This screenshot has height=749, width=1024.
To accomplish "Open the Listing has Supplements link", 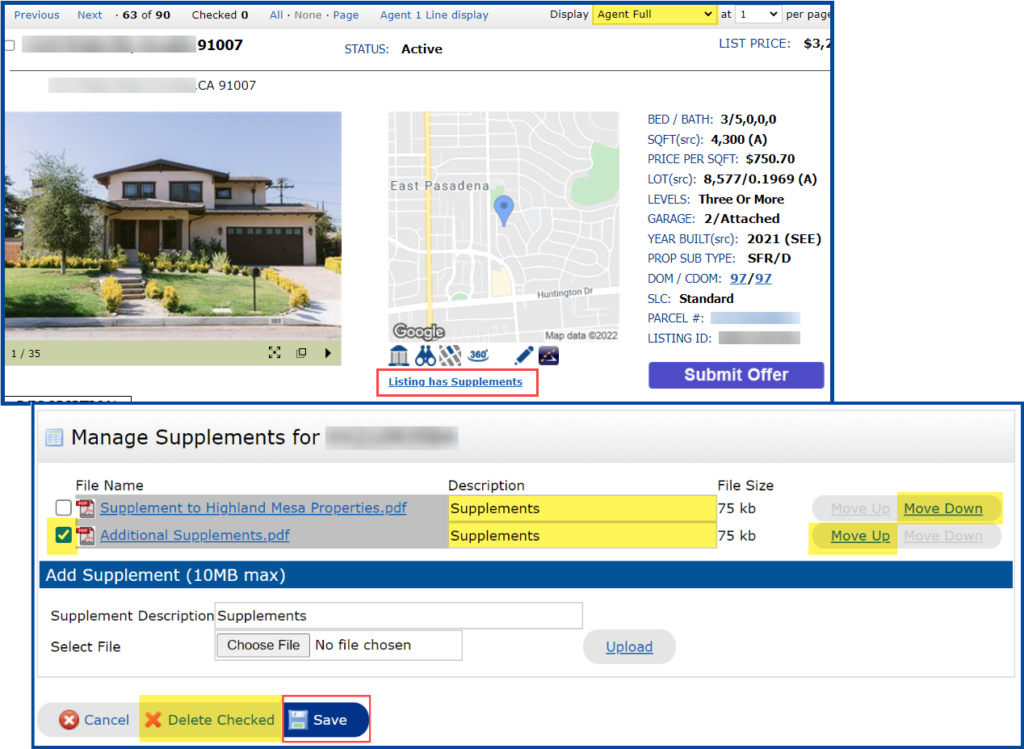I will tap(456, 383).
